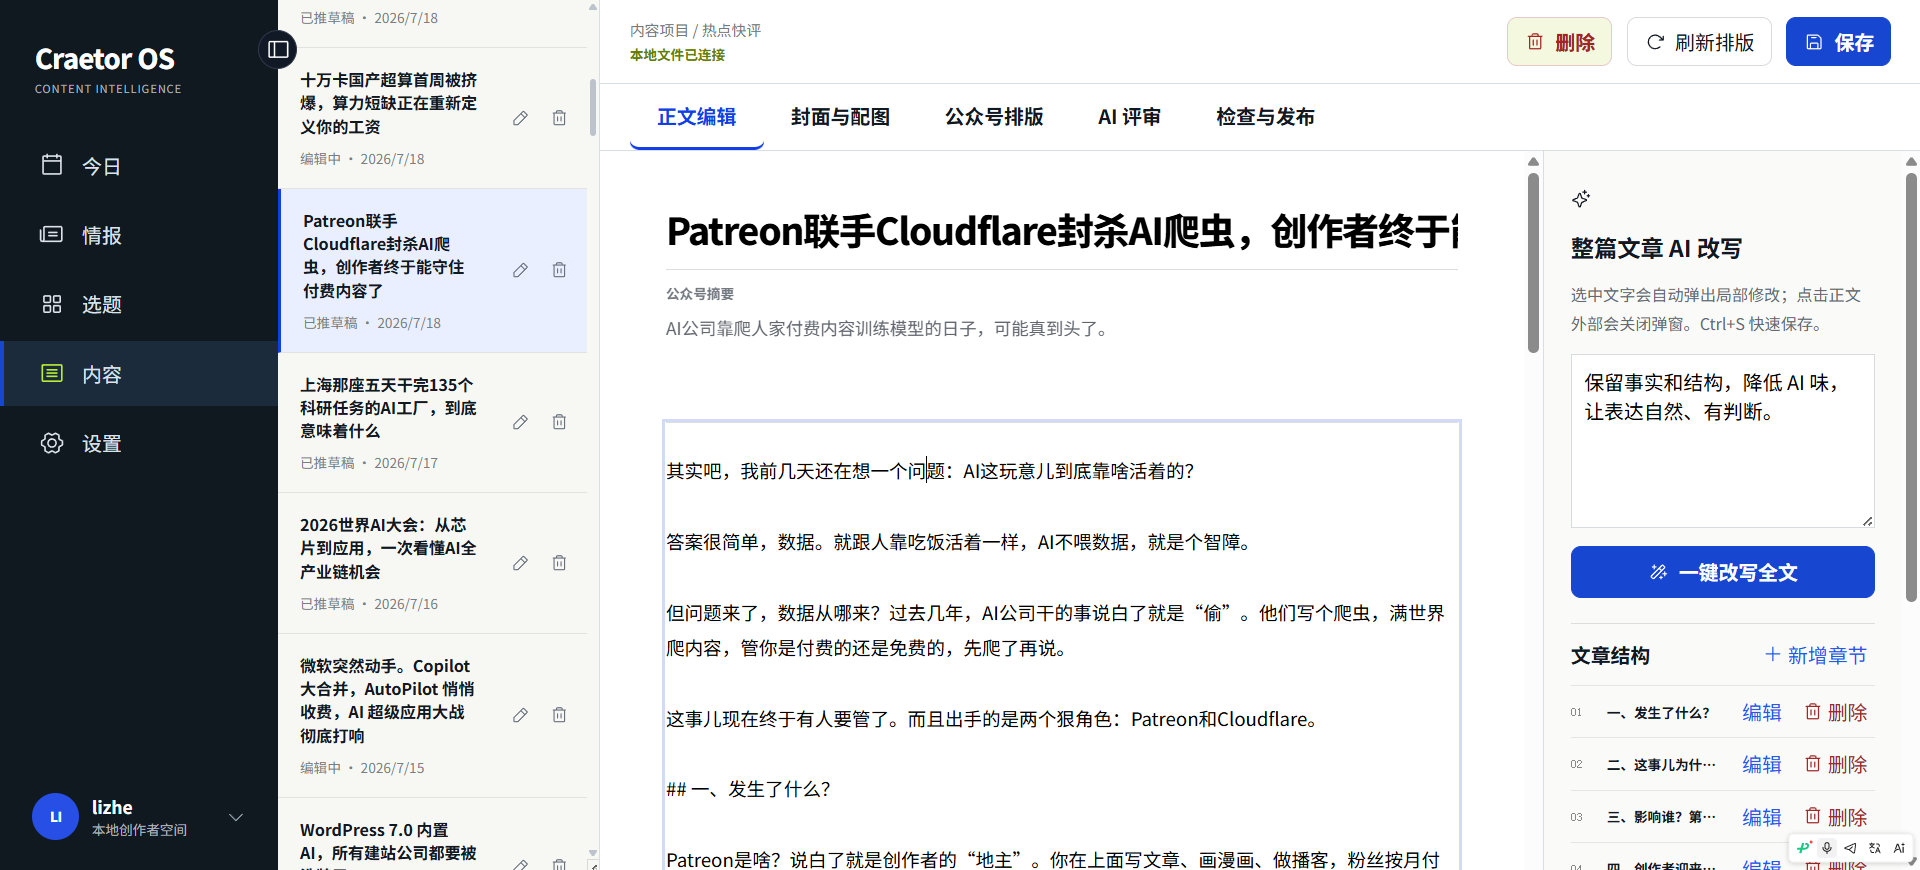1920x870 pixels.
Task: Click the translate icon in floating toolbar
Action: pyautogui.click(x=1875, y=848)
